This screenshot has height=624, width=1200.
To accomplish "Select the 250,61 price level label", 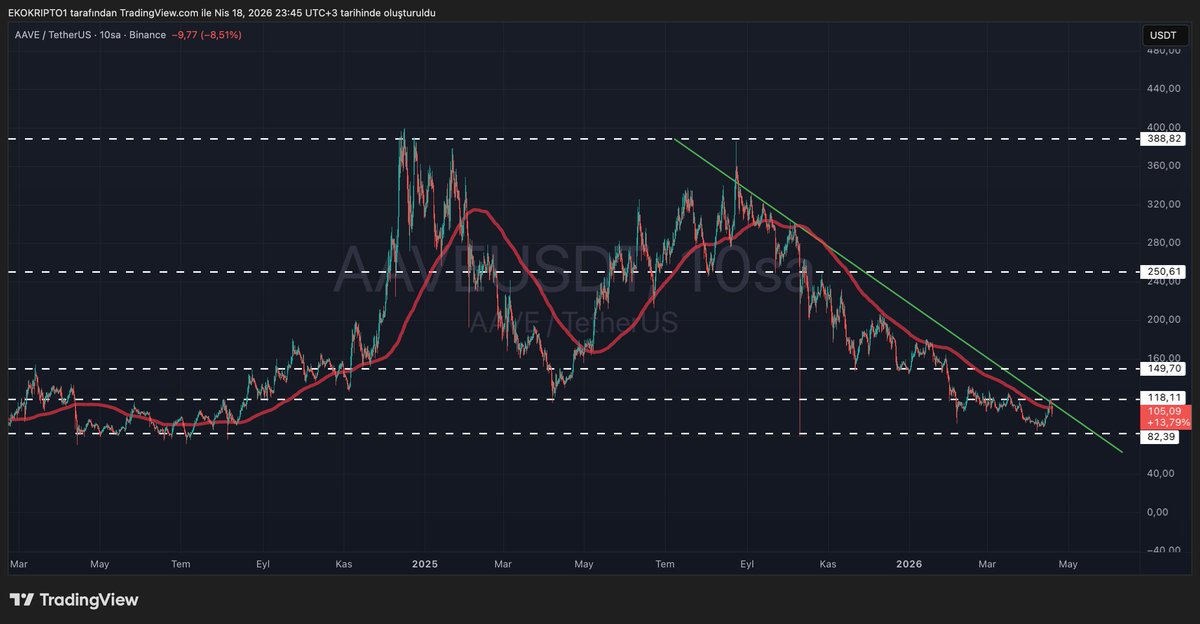I will pos(1163,272).
